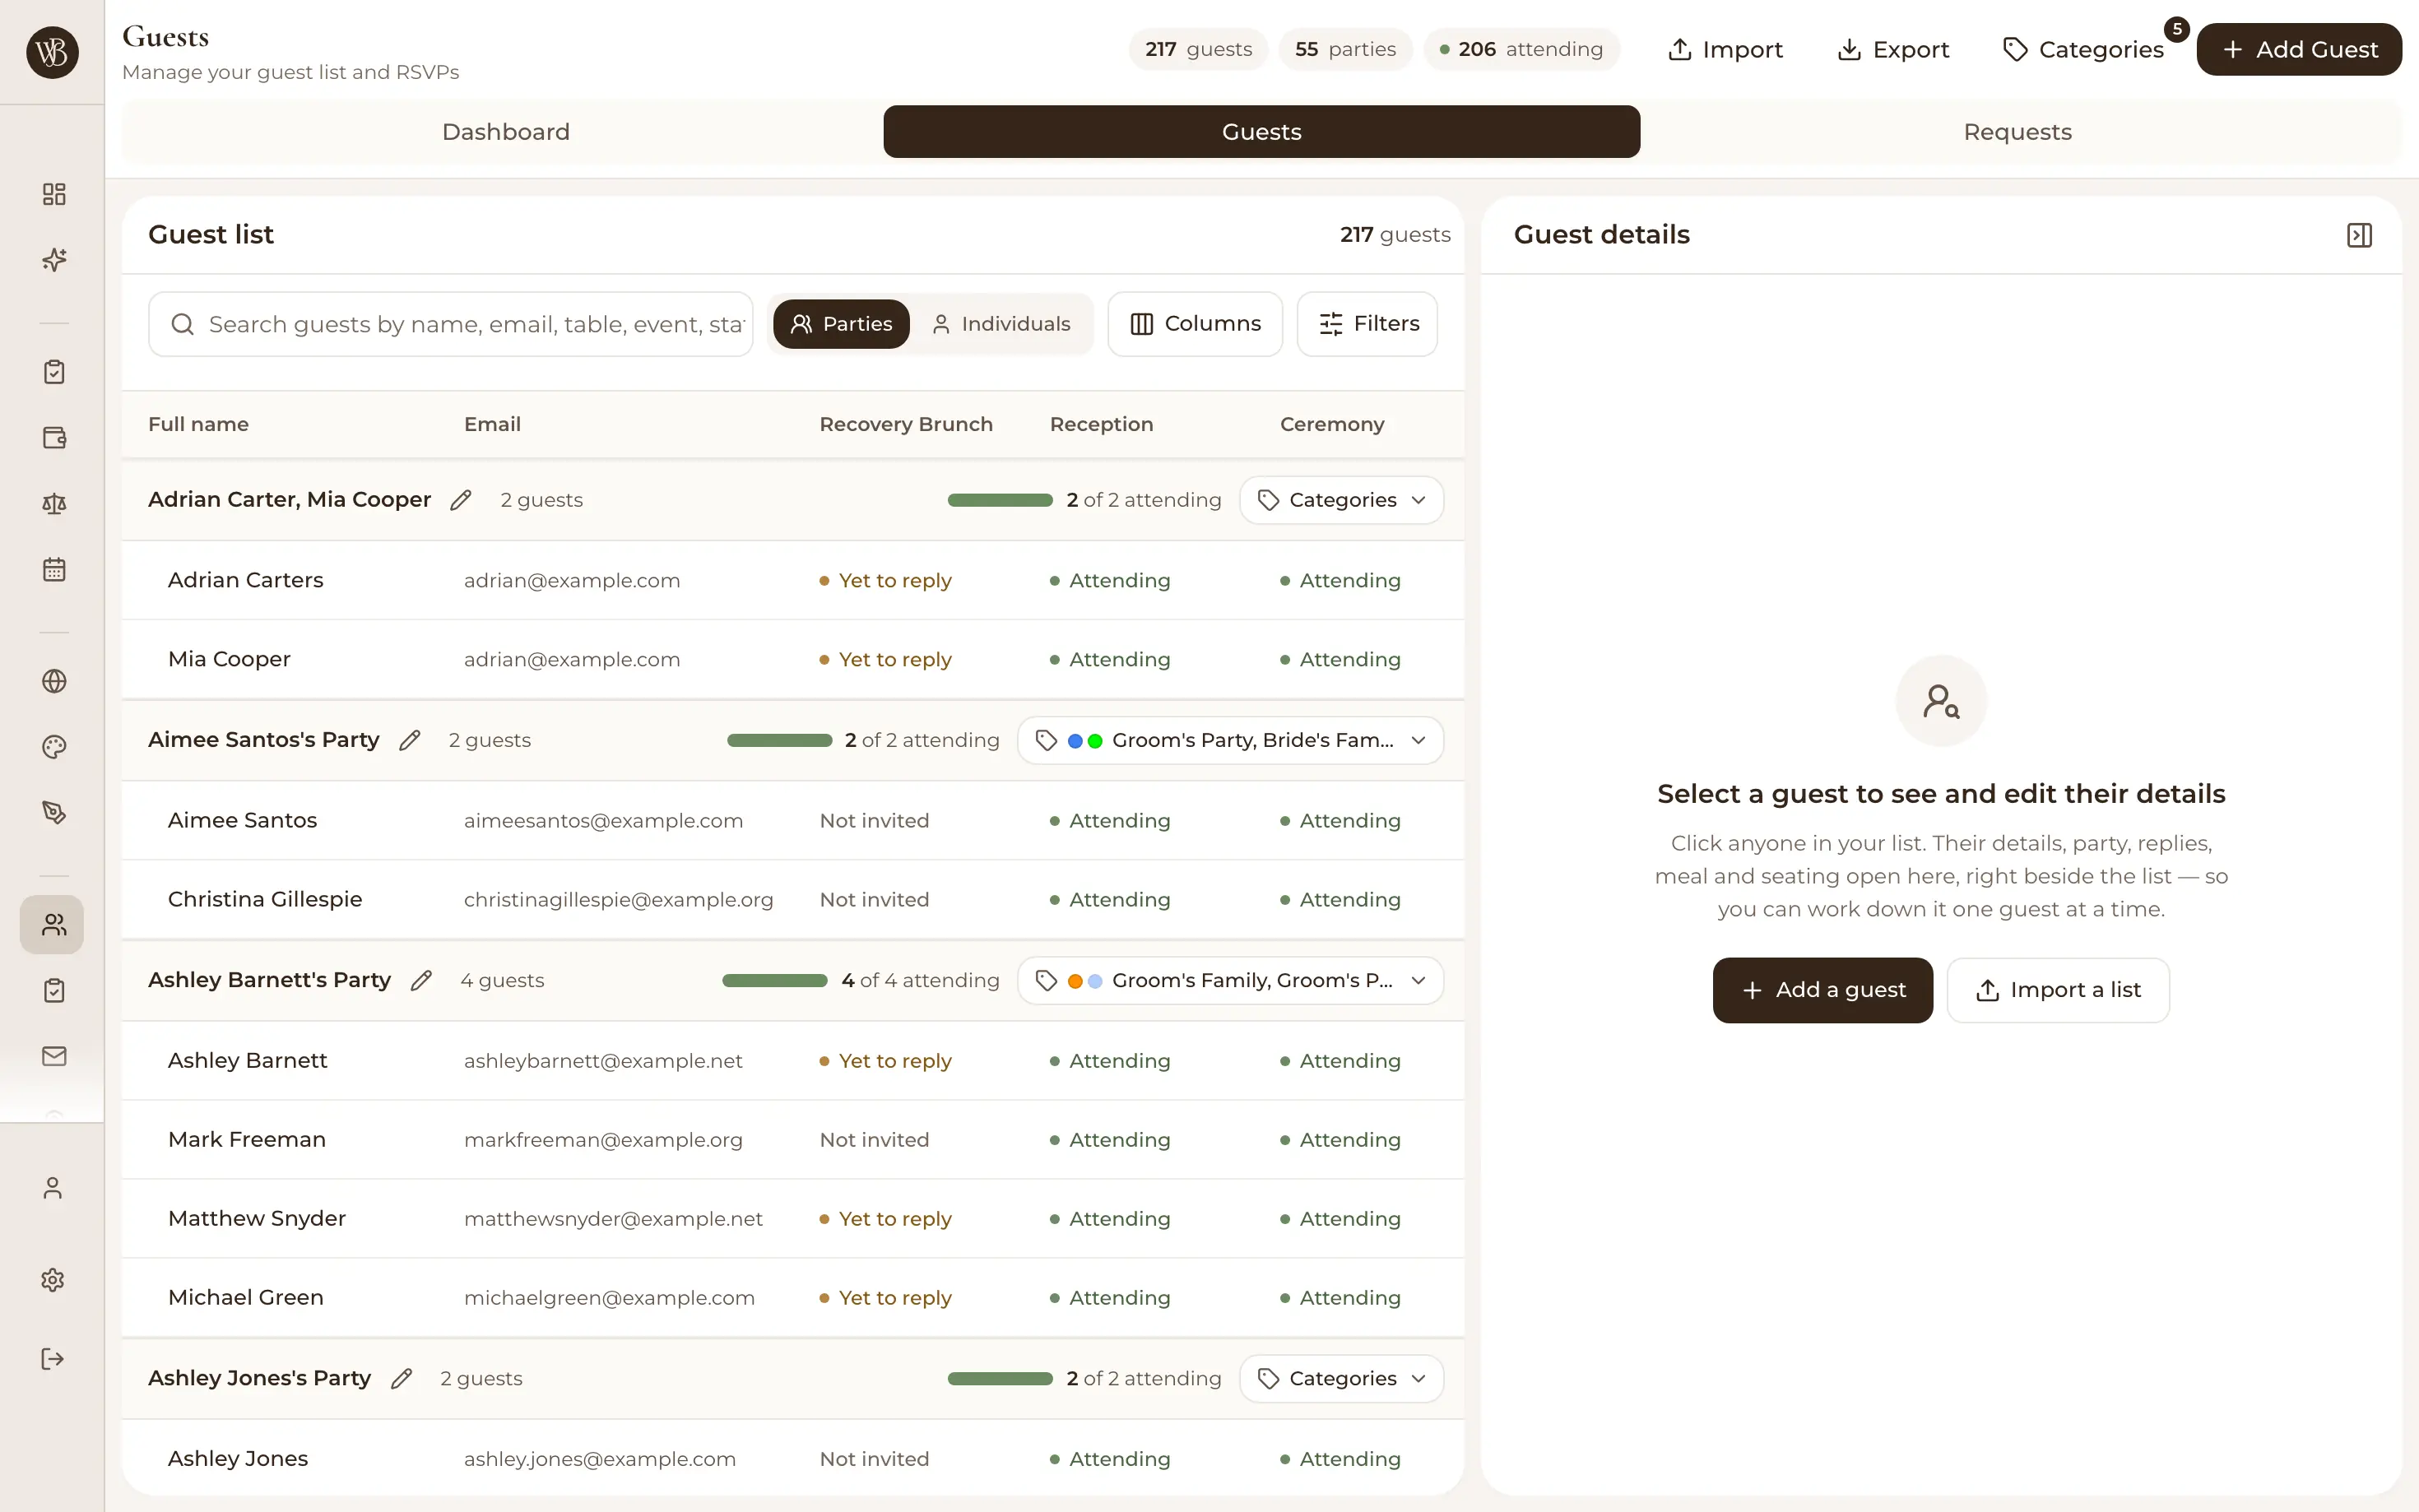Sort by the Recovery Brunch column header
Image resolution: width=2419 pixels, height=1512 pixels.
[906, 424]
